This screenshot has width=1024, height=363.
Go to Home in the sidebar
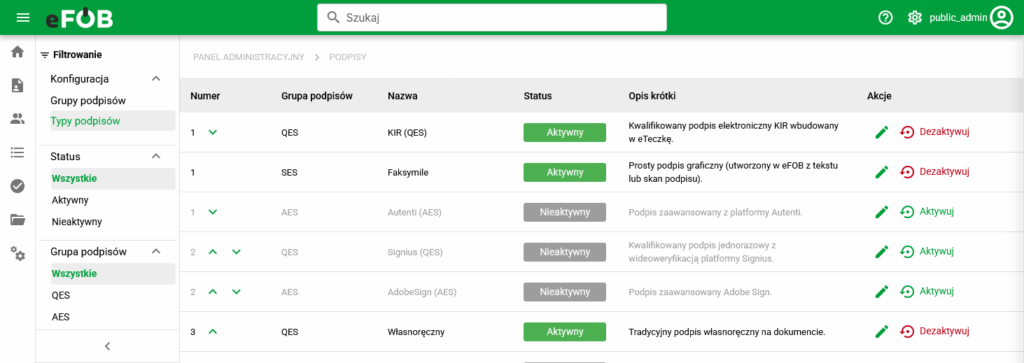pyautogui.click(x=18, y=52)
